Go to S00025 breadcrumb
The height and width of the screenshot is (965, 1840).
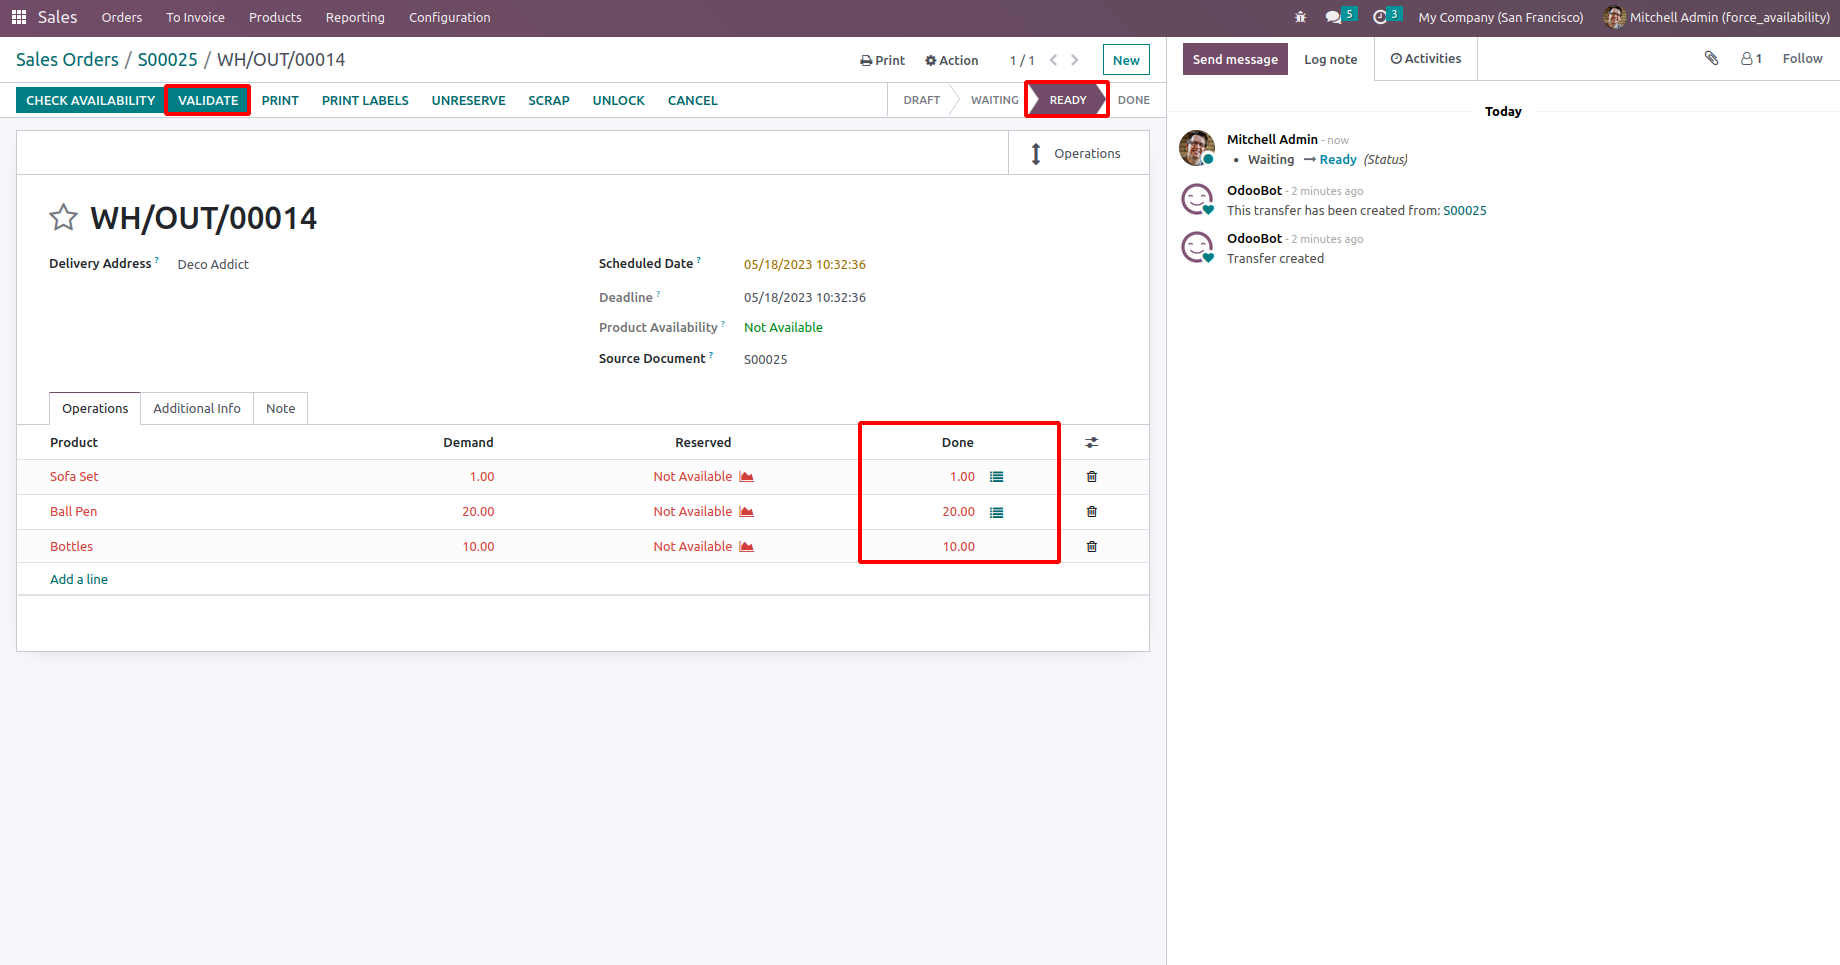pyautogui.click(x=167, y=60)
